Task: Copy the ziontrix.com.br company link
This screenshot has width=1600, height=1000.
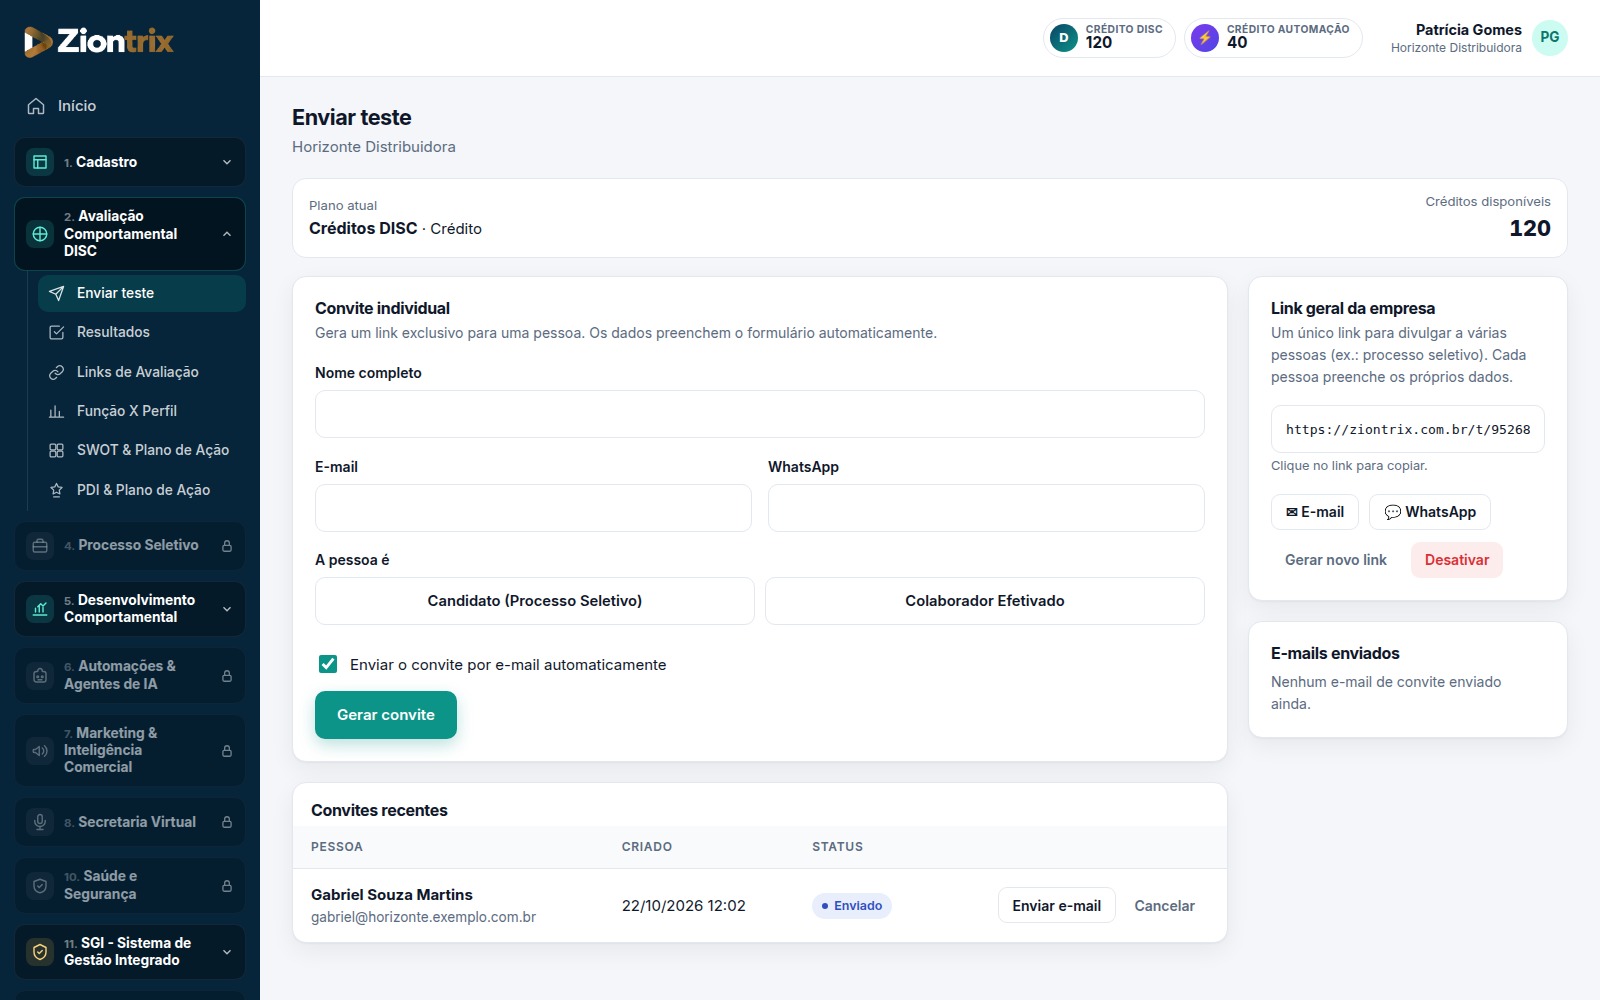Action: tap(1408, 429)
